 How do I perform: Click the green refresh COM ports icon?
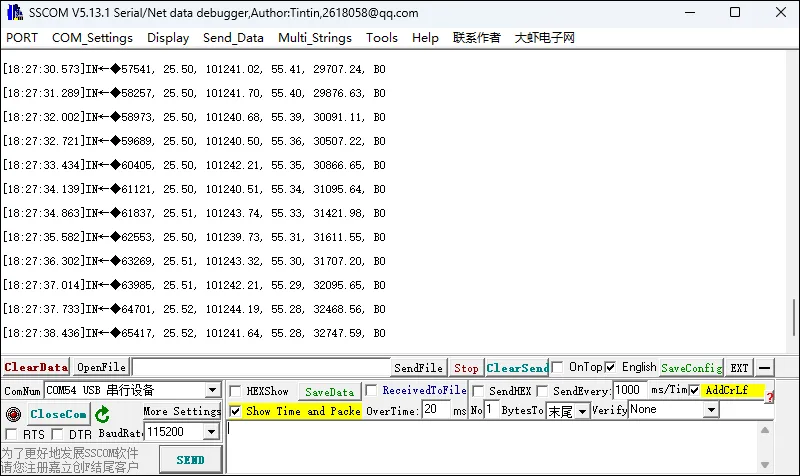coord(103,413)
